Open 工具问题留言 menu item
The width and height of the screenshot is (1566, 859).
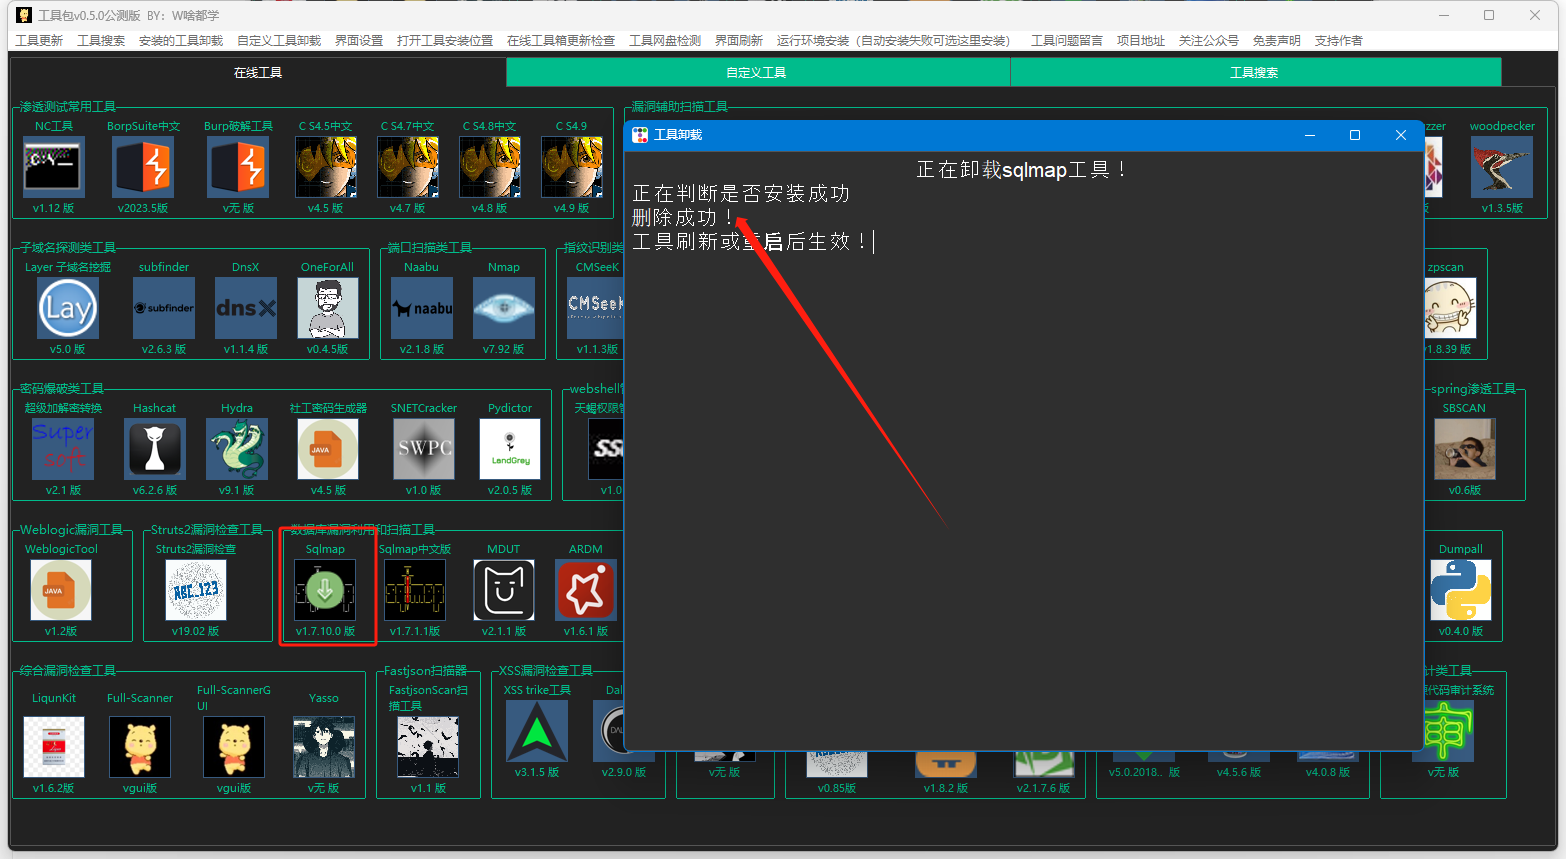(1067, 41)
